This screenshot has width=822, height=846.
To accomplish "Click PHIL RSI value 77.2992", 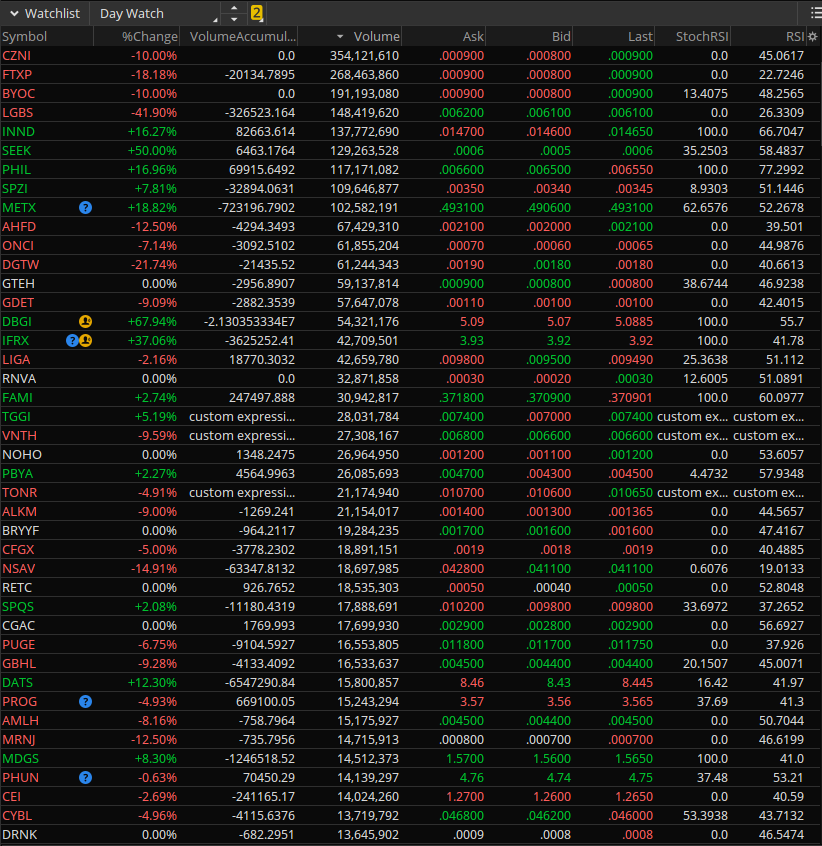I will tap(781, 169).
